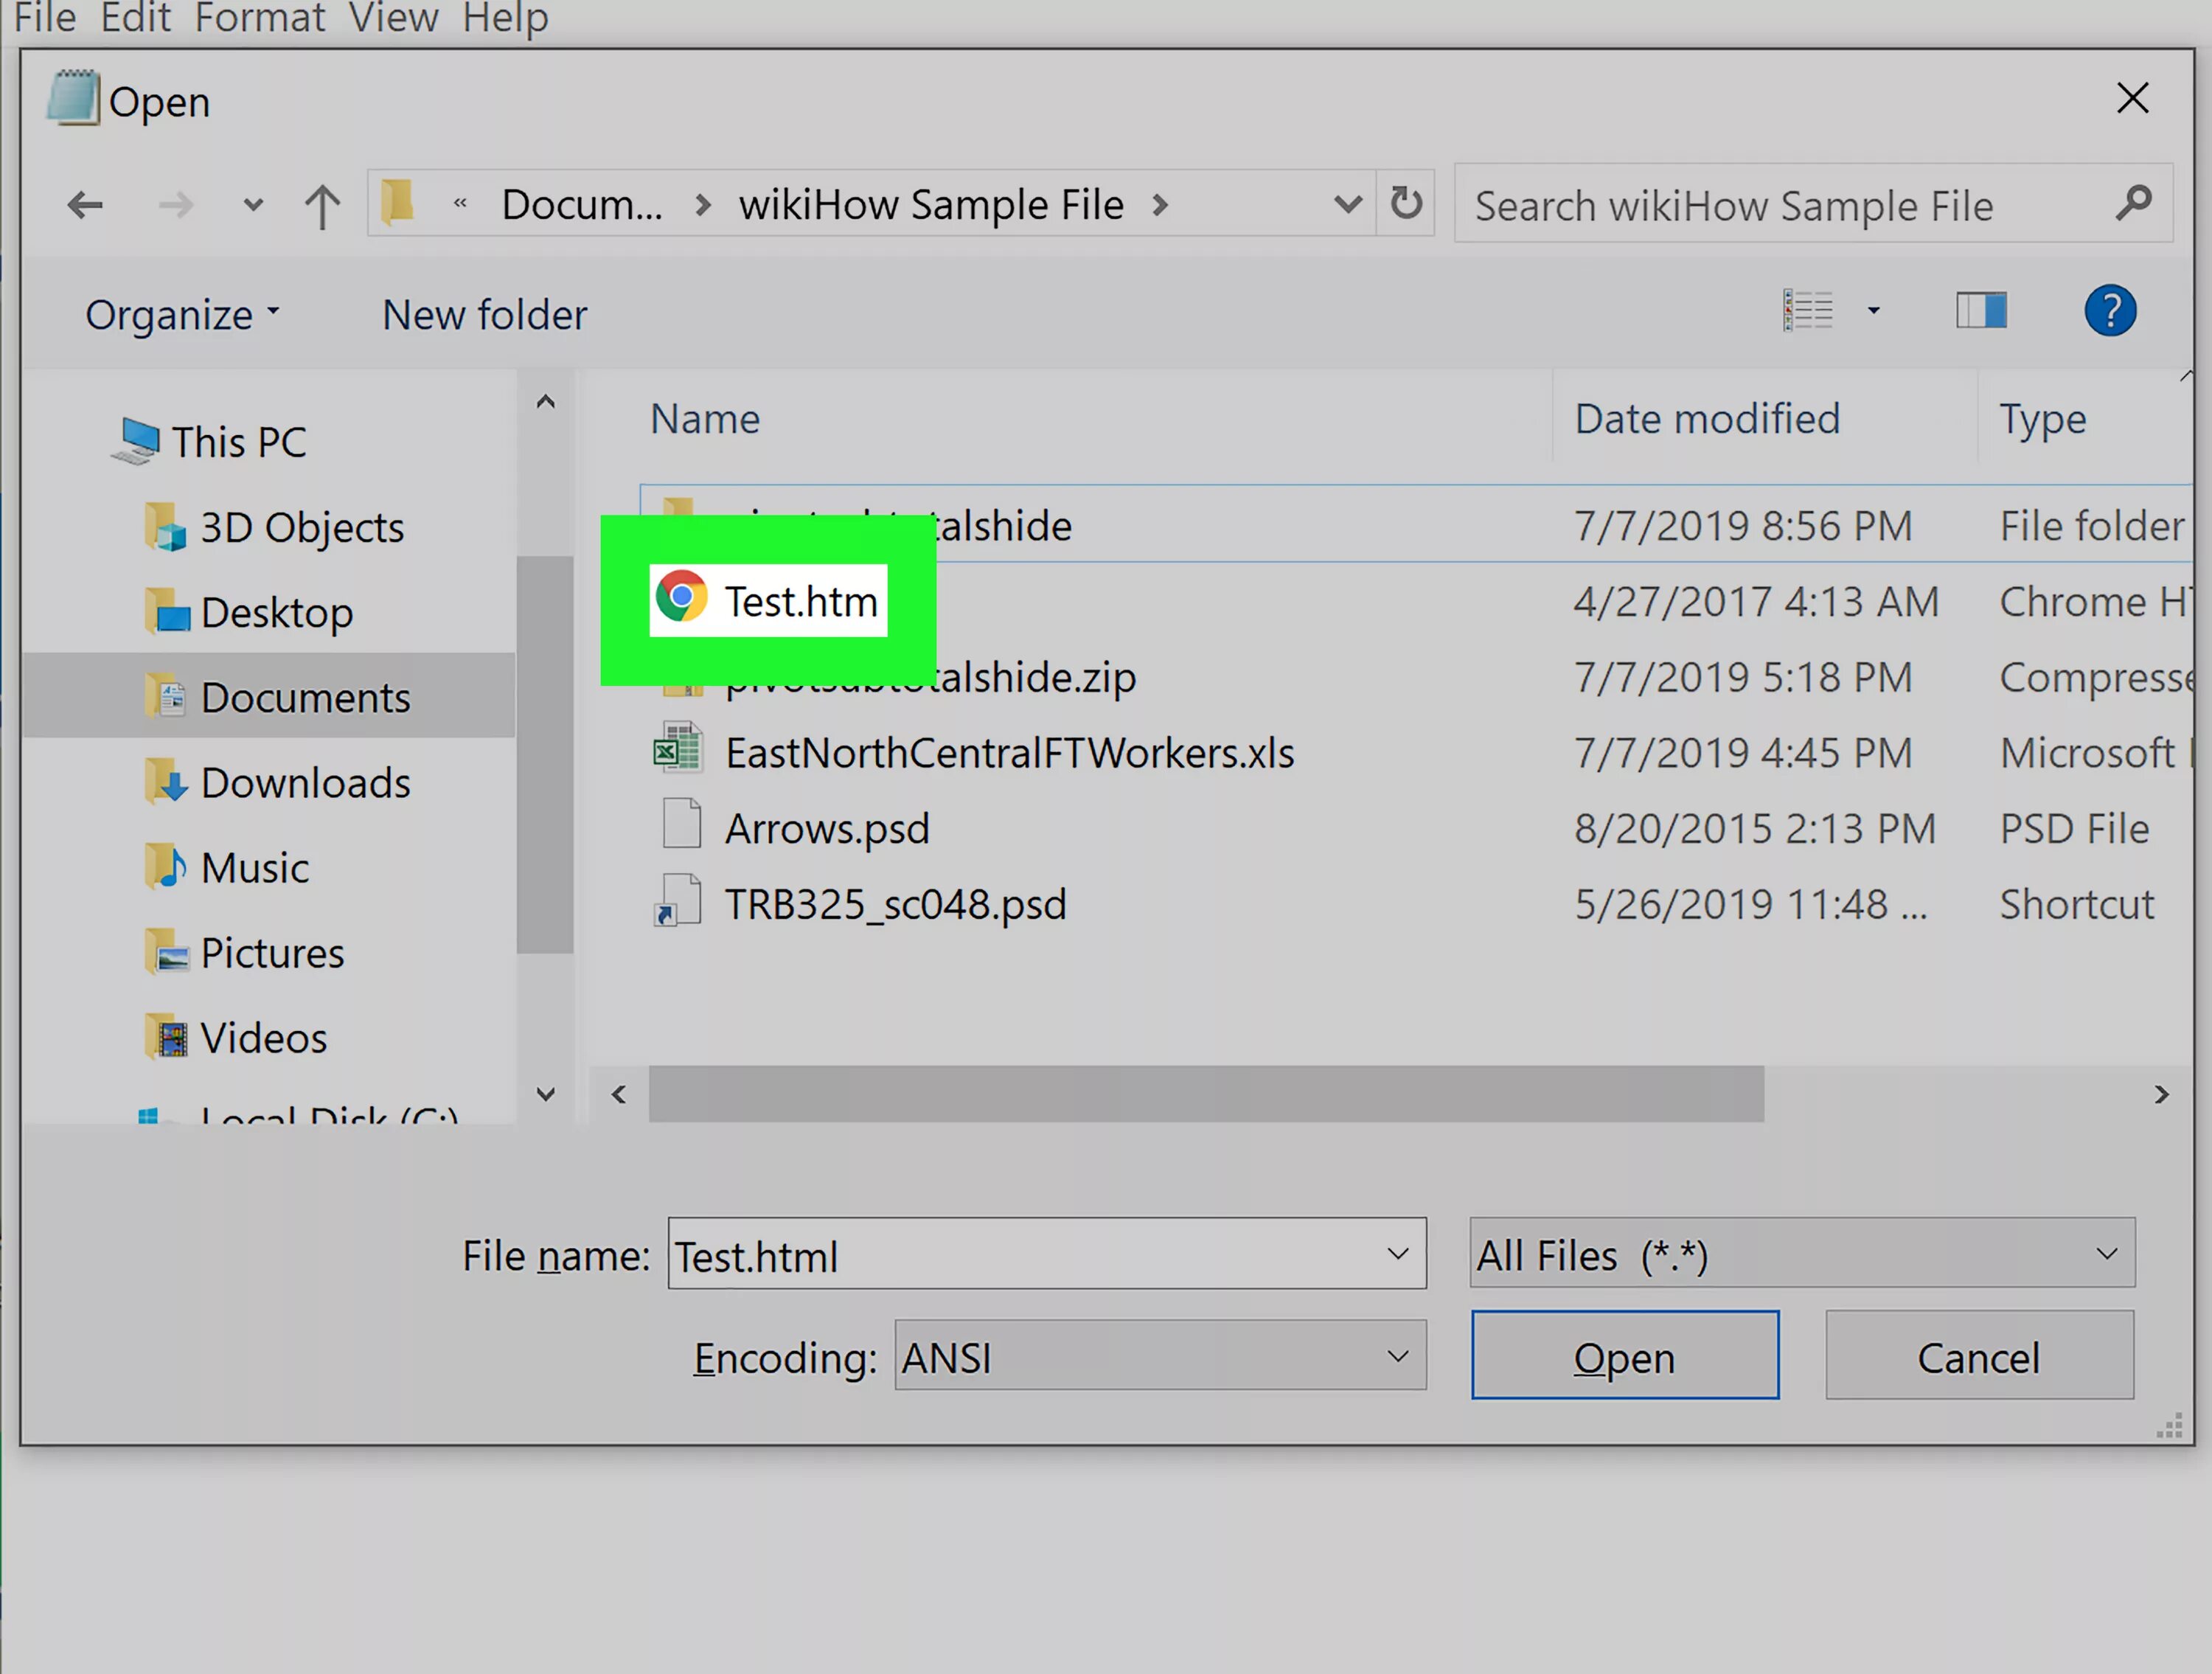
Task: Click the horizontal scrollbar in file list
Action: pyautogui.click(x=1206, y=1093)
